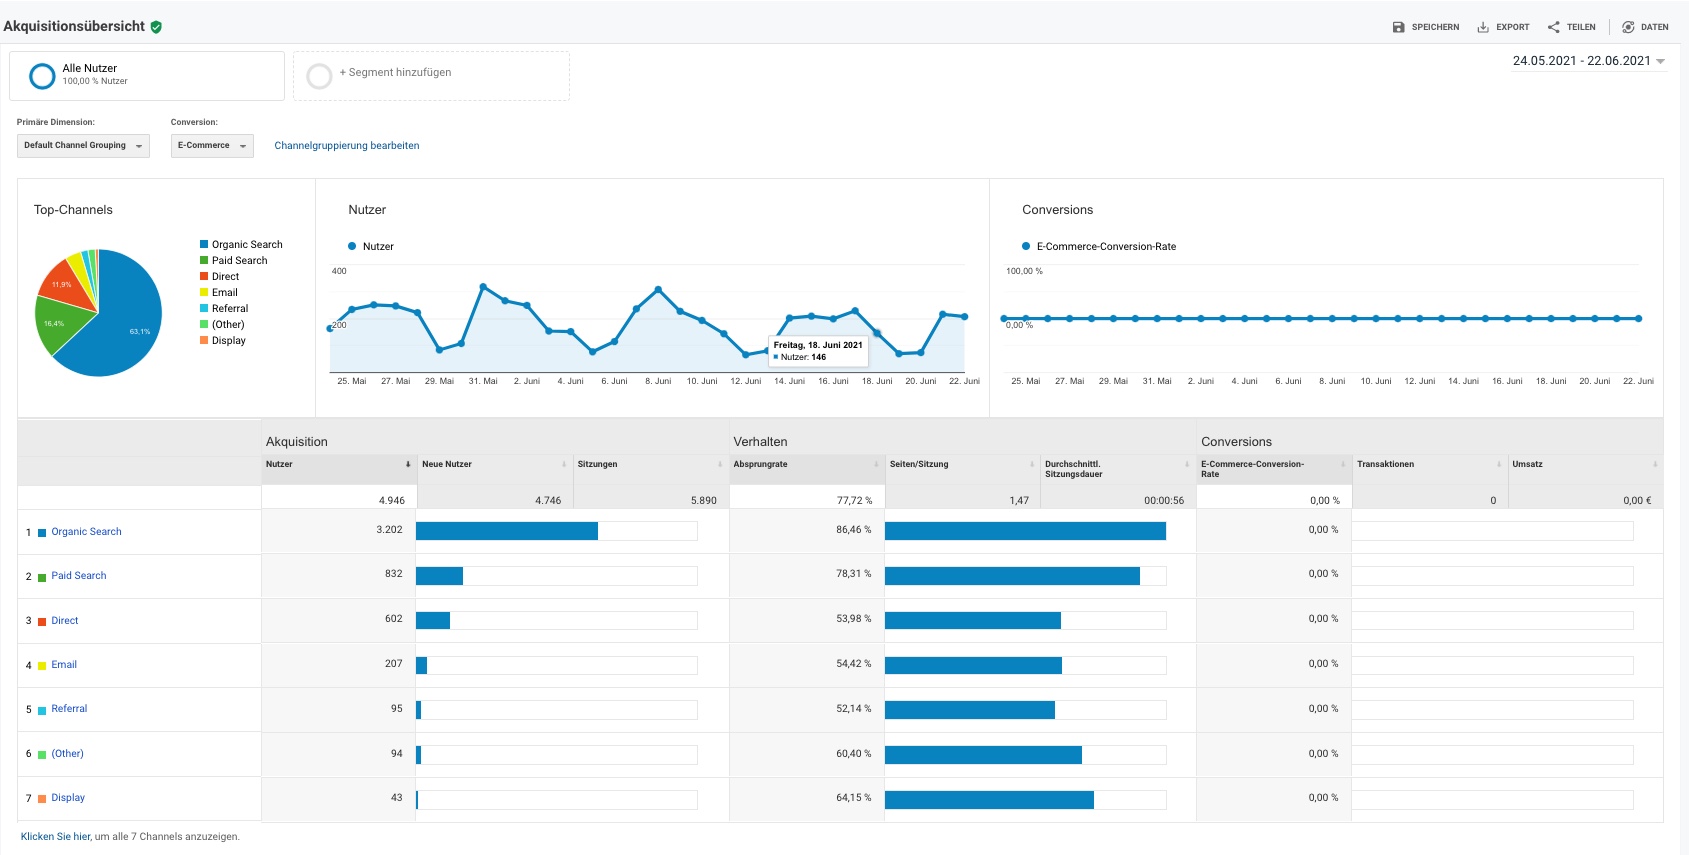
Task: Click the Export button label
Action: click(1513, 27)
